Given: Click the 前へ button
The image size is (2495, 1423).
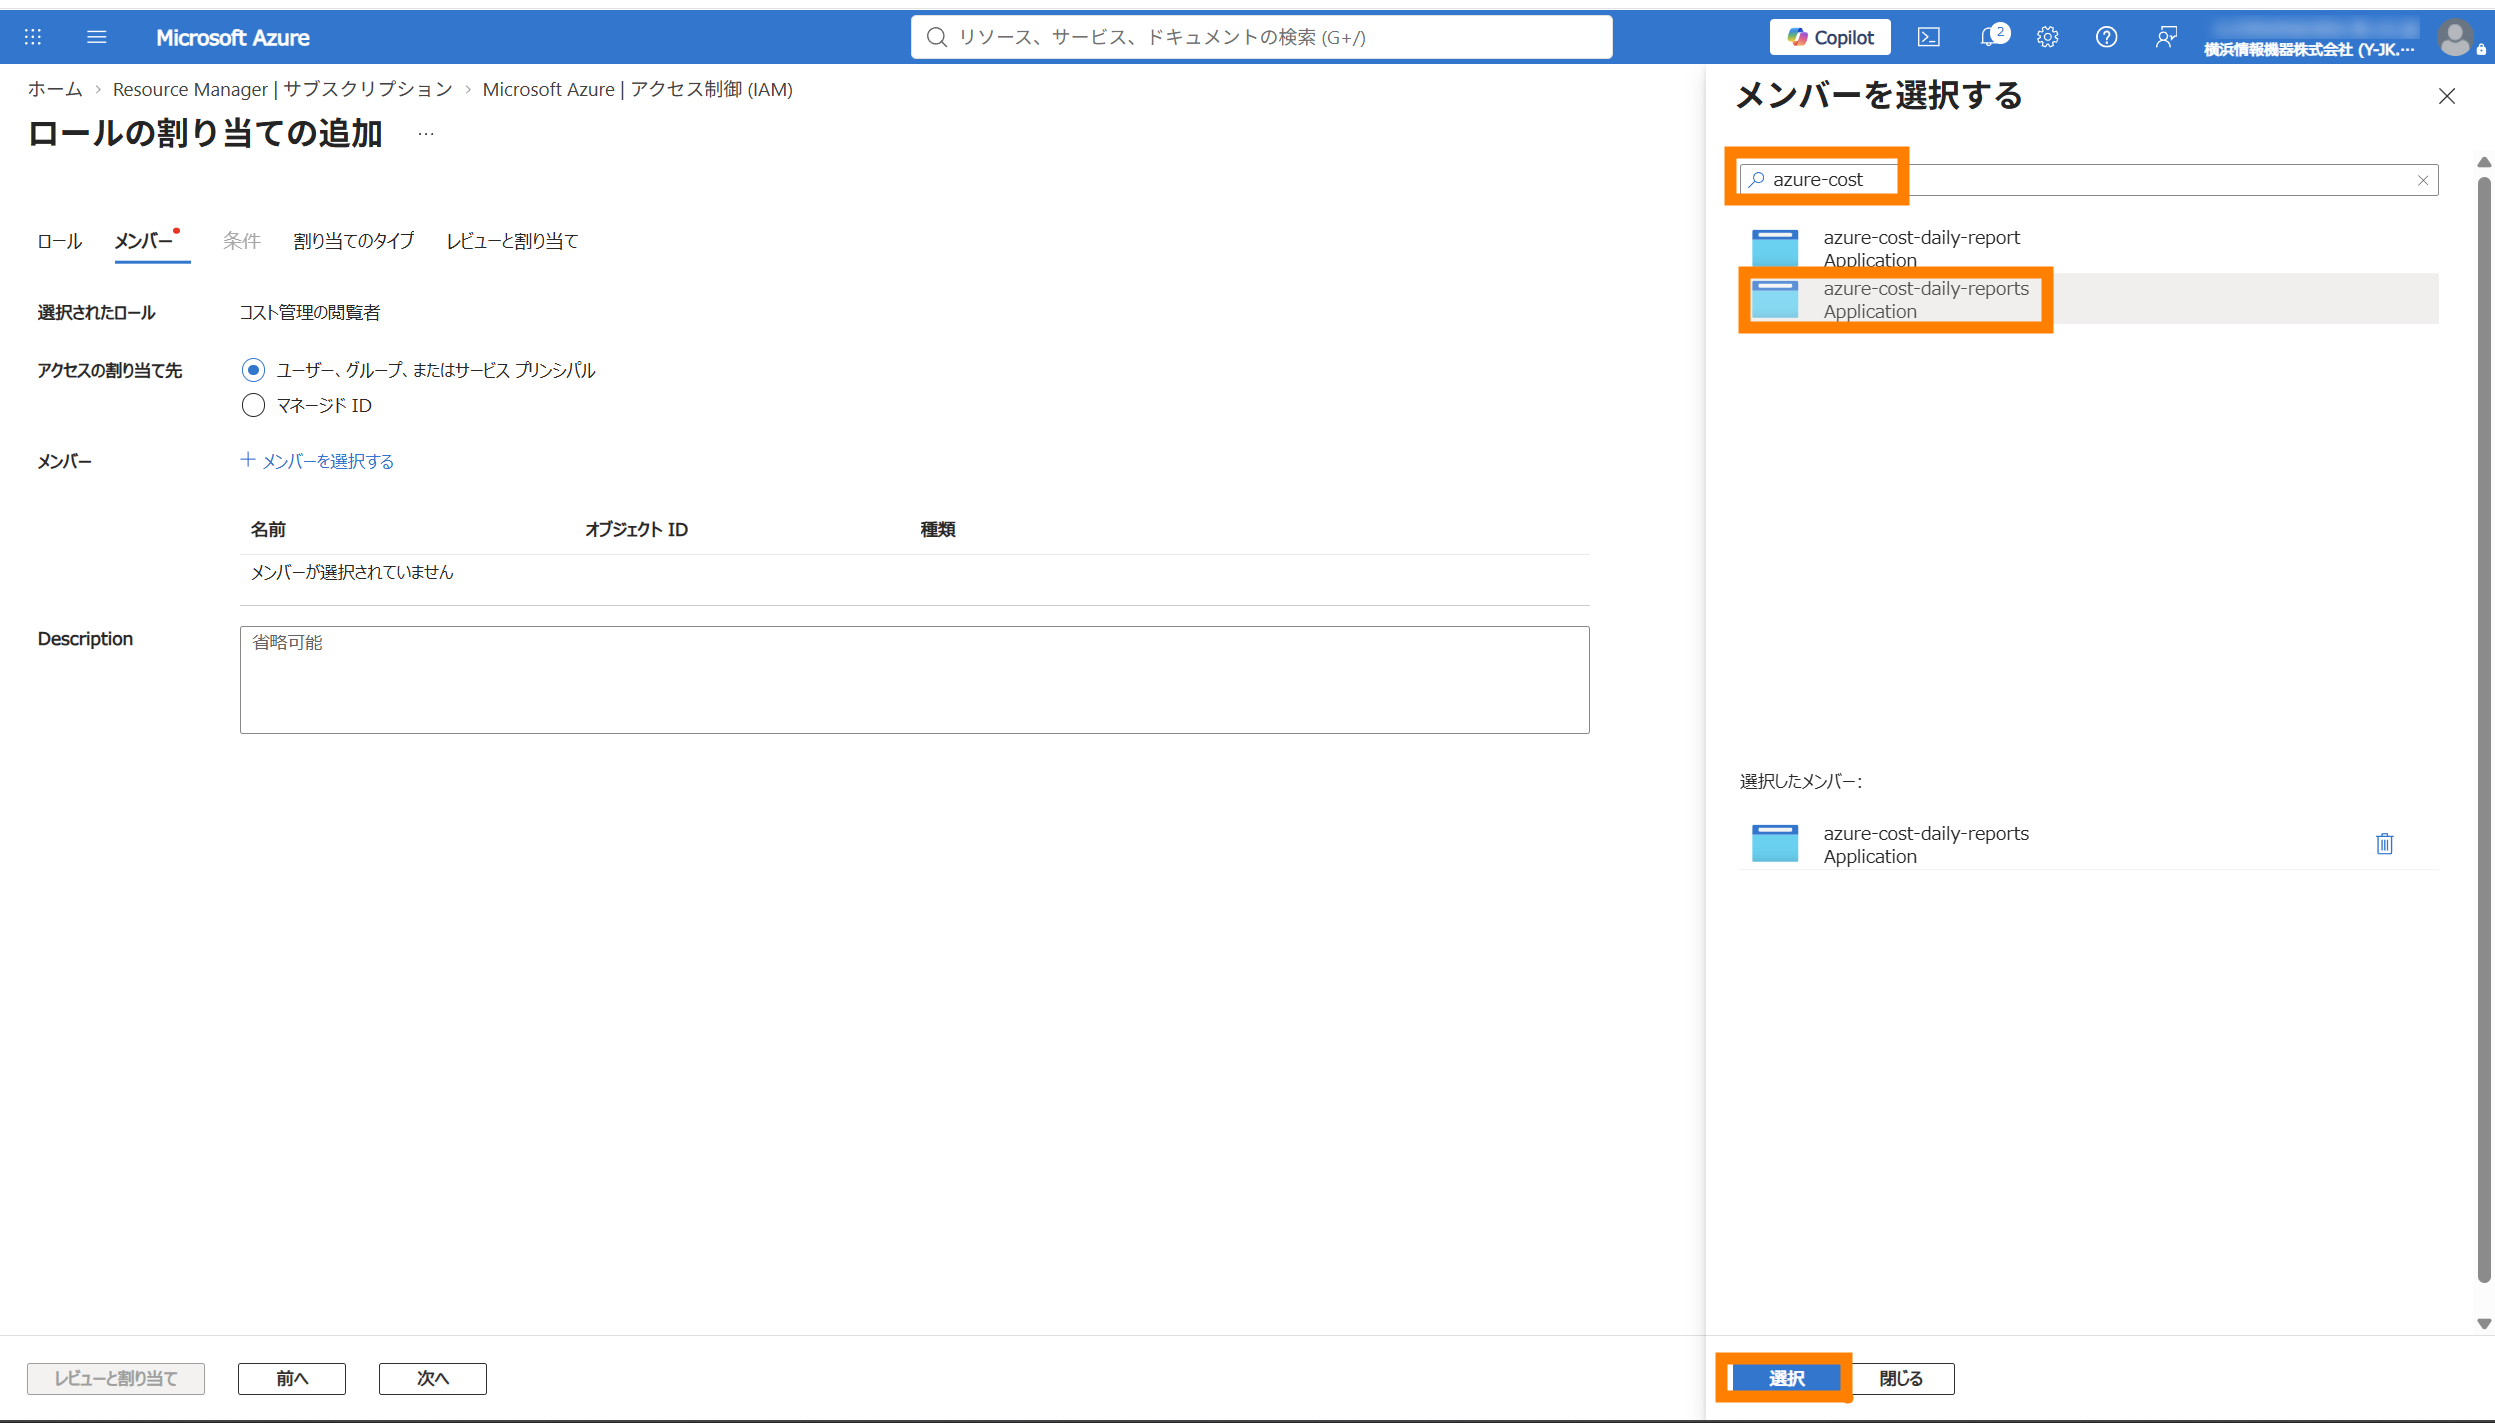Looking at the screenshot, I should point(292,1378).
